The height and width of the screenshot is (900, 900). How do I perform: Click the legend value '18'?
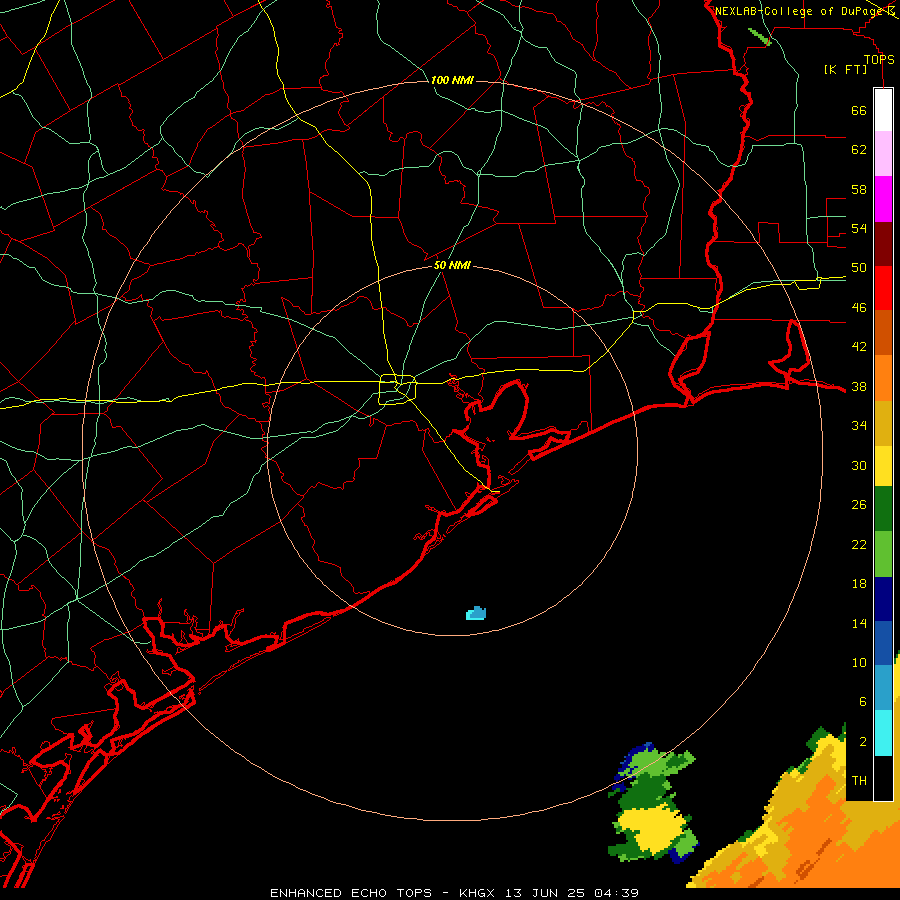pyautogui.click(x=859, y=584)
